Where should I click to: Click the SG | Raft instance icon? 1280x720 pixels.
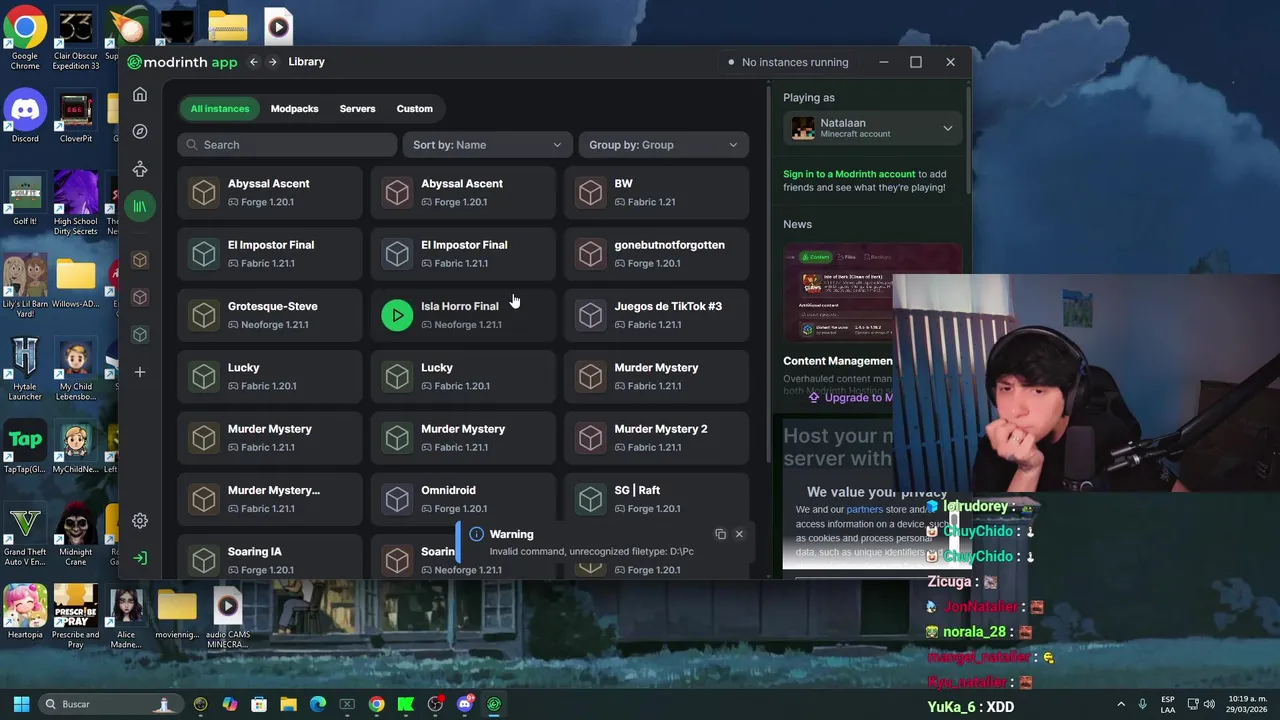(591, 499)
